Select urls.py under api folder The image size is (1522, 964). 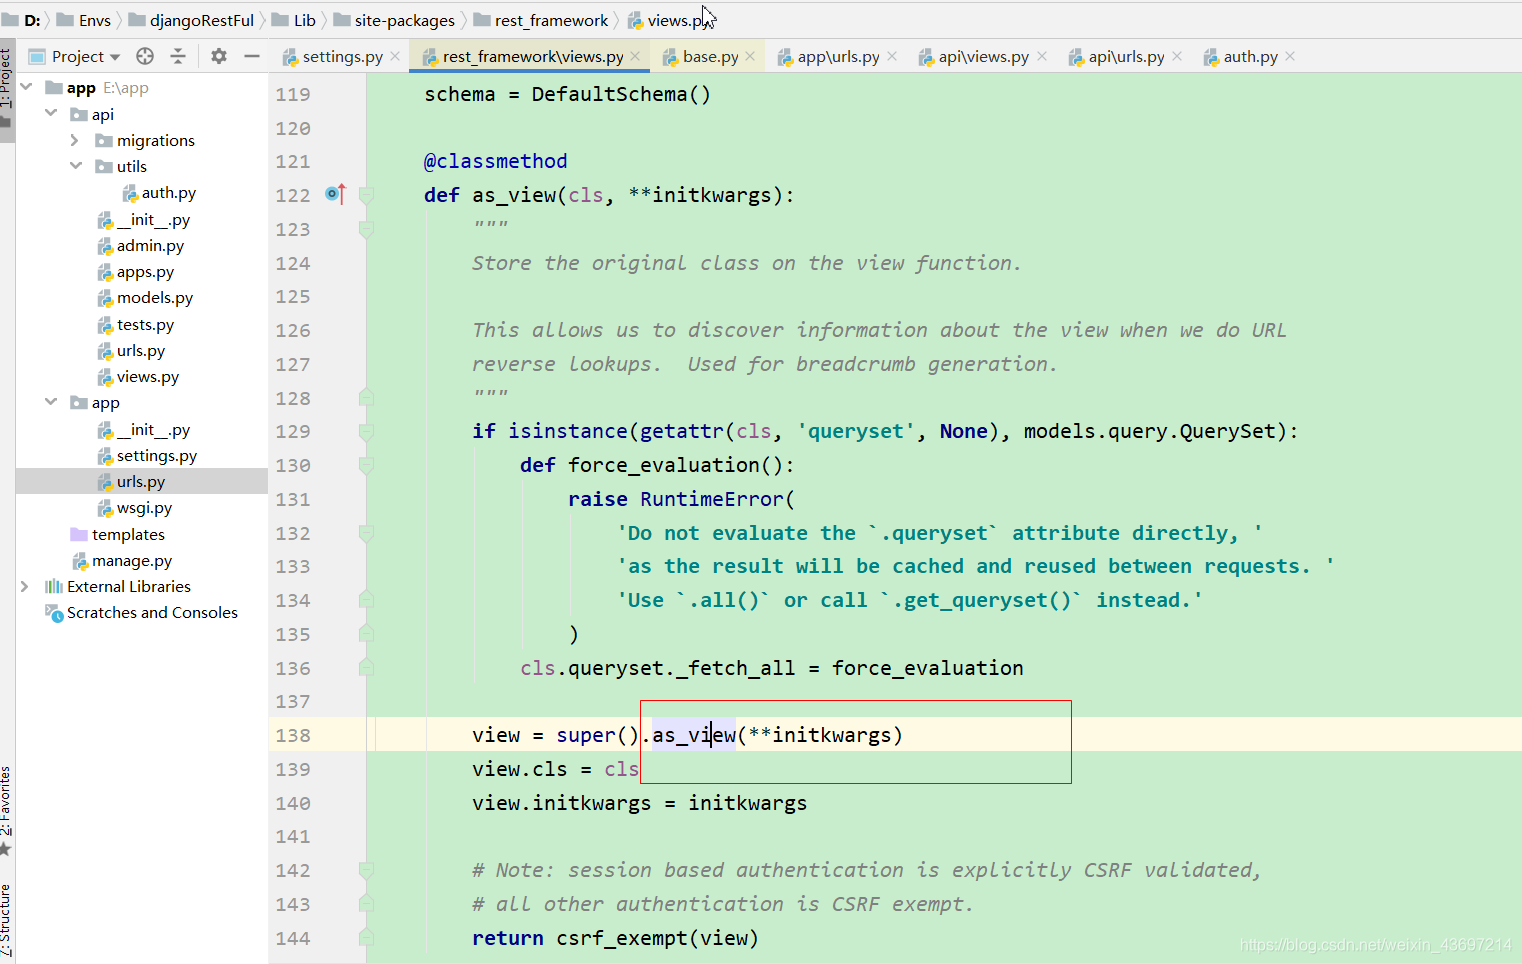[x=131, y=351]
